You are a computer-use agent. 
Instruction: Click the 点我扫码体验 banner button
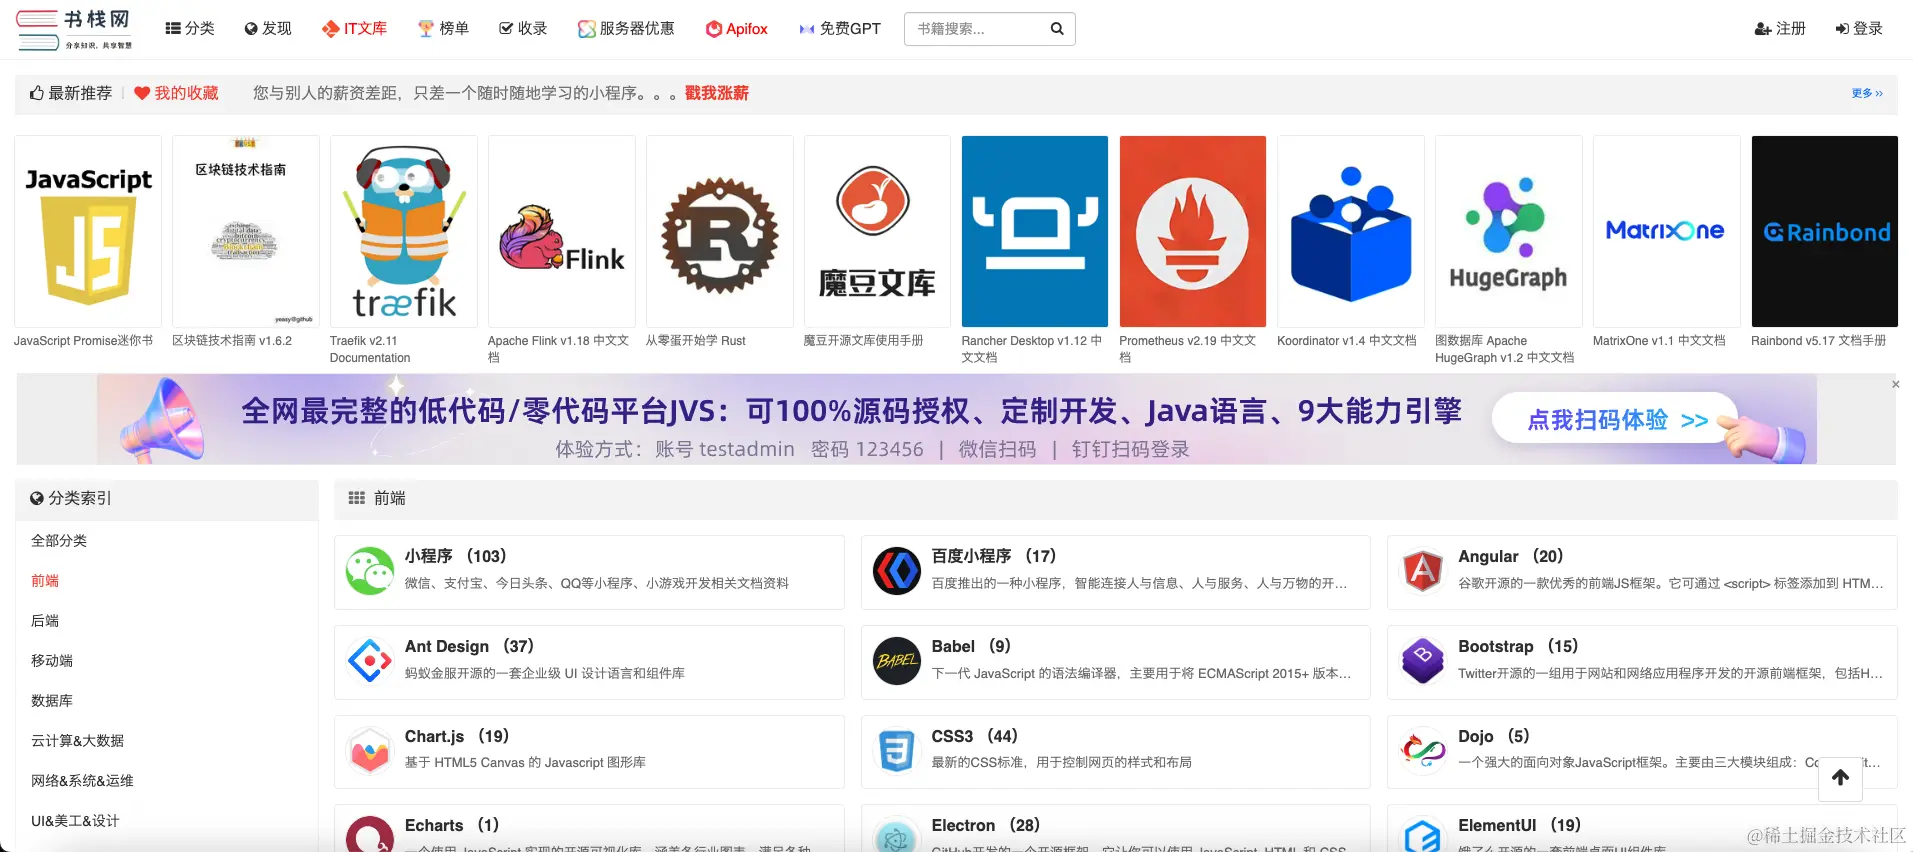coord(1617,420)
